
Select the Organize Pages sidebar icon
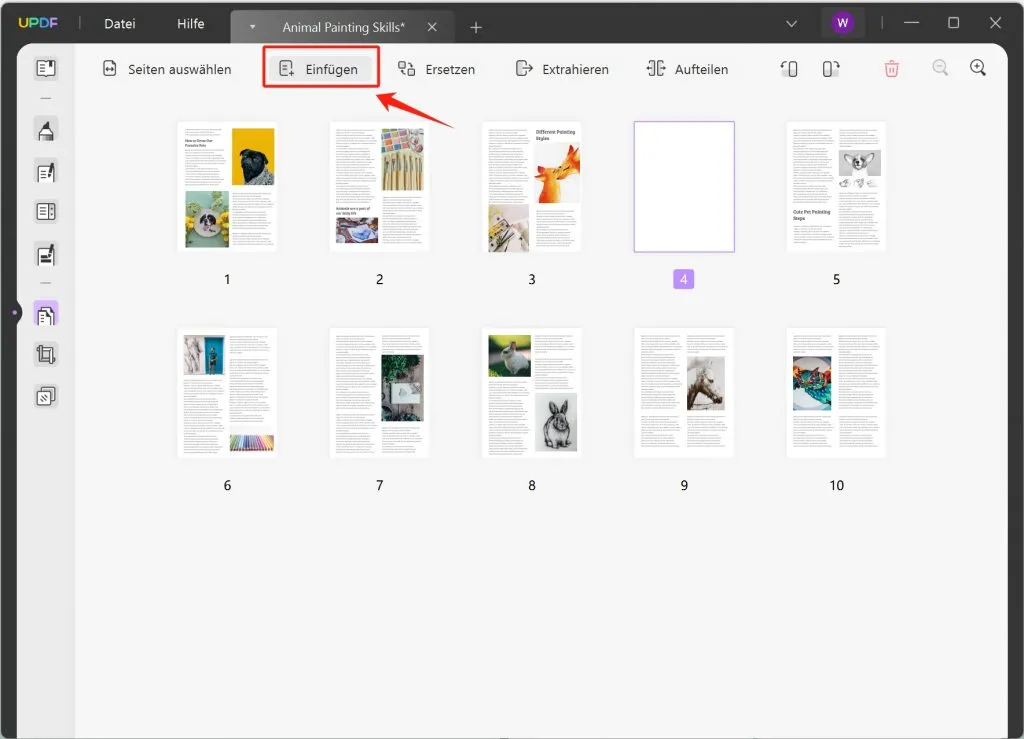(x=46, y=315)
